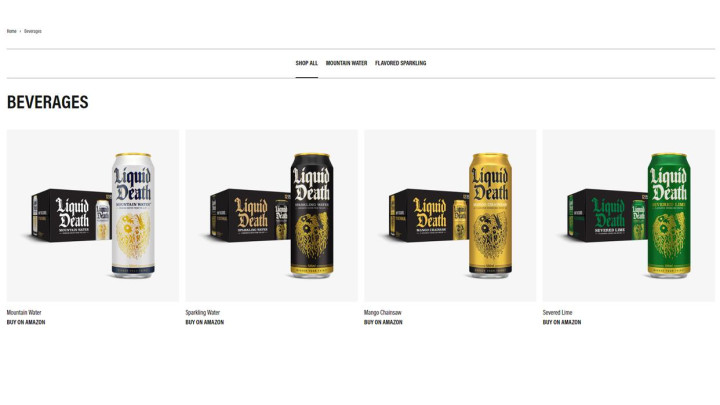
Task: Click the Mango Chainsaw product title
Action: coord(382,312)
